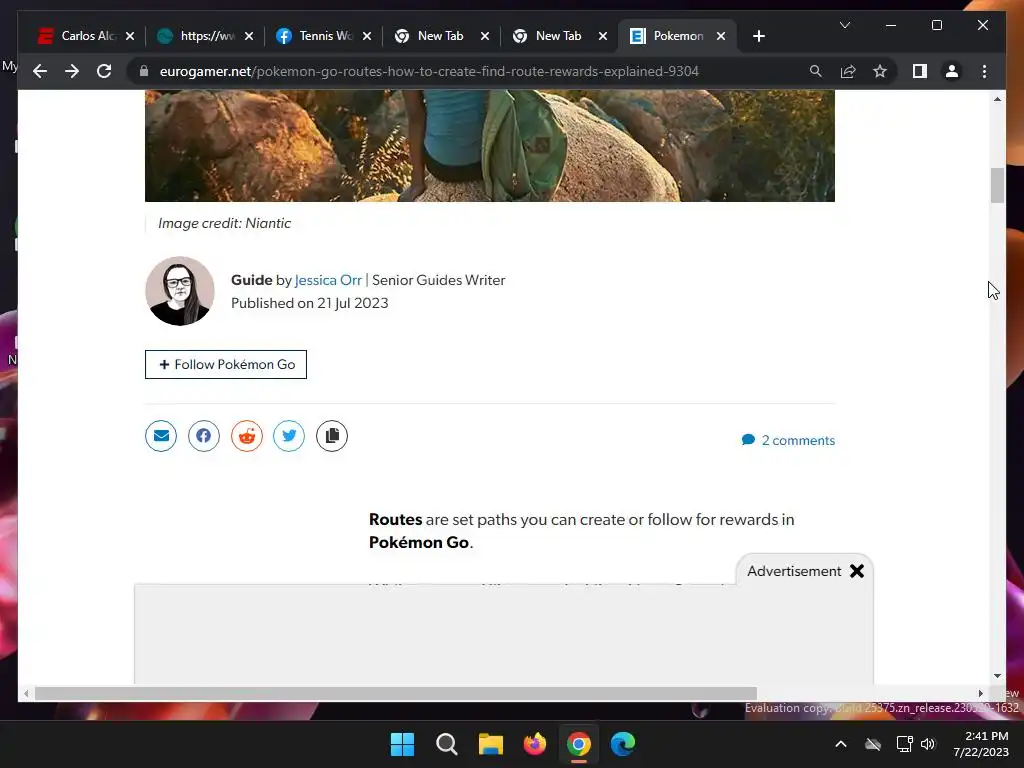Click the horizontal scrollbar thumb
The image size is (1024, 768).
point(396,694)
